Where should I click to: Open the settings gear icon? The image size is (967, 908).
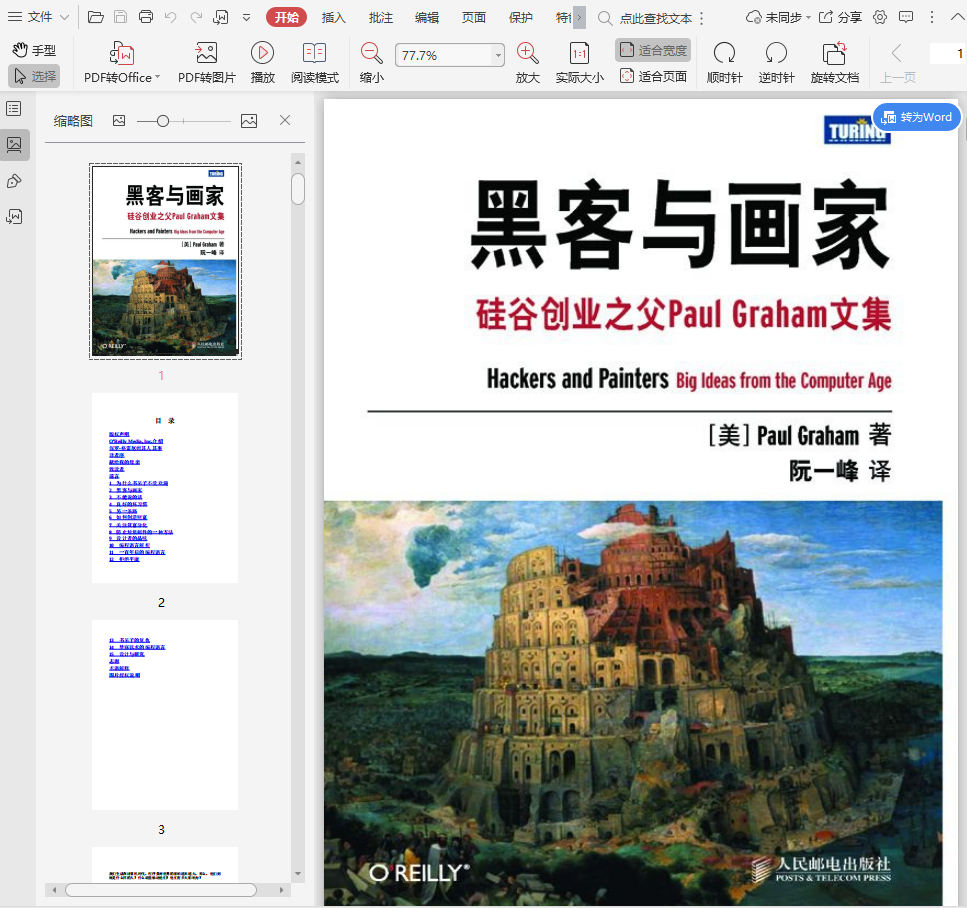(x=880, y=17)
